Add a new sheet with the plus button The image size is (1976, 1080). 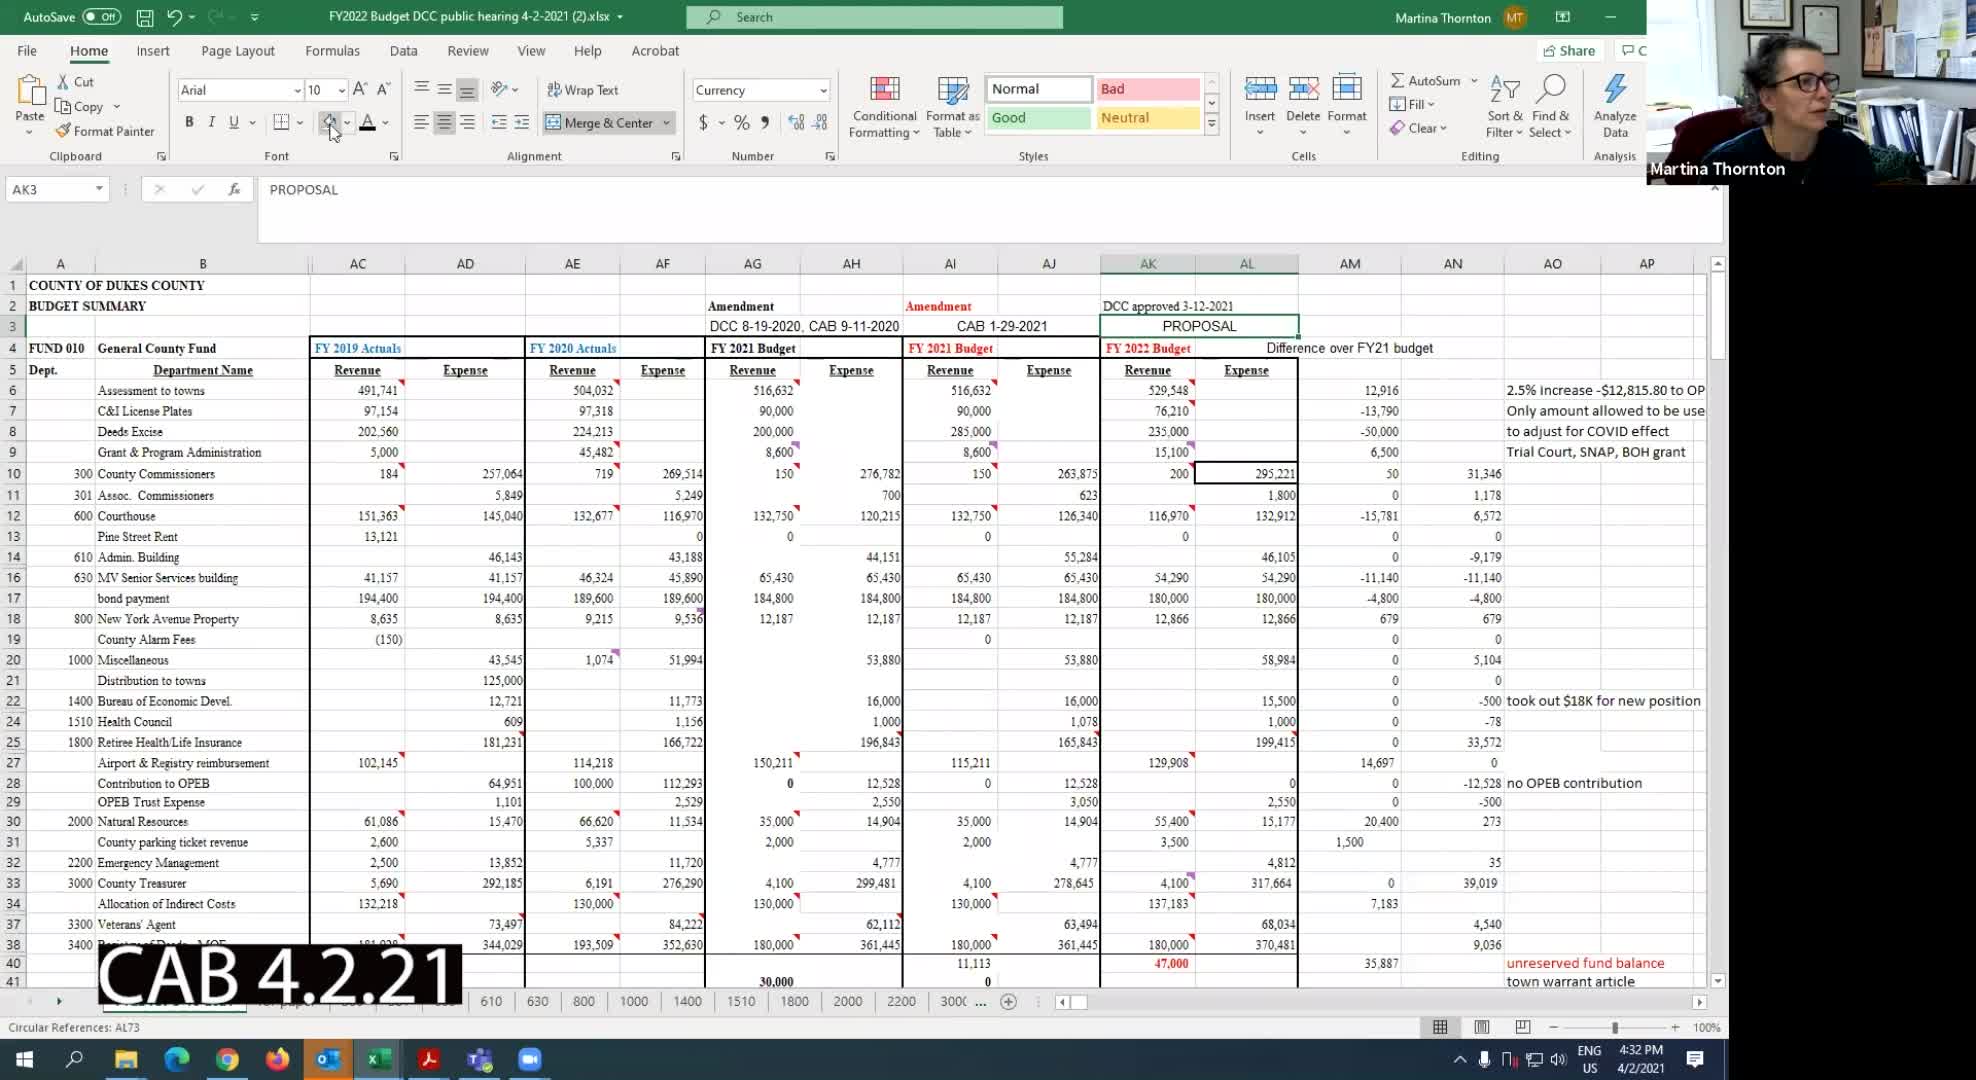click(1009, 1002)
